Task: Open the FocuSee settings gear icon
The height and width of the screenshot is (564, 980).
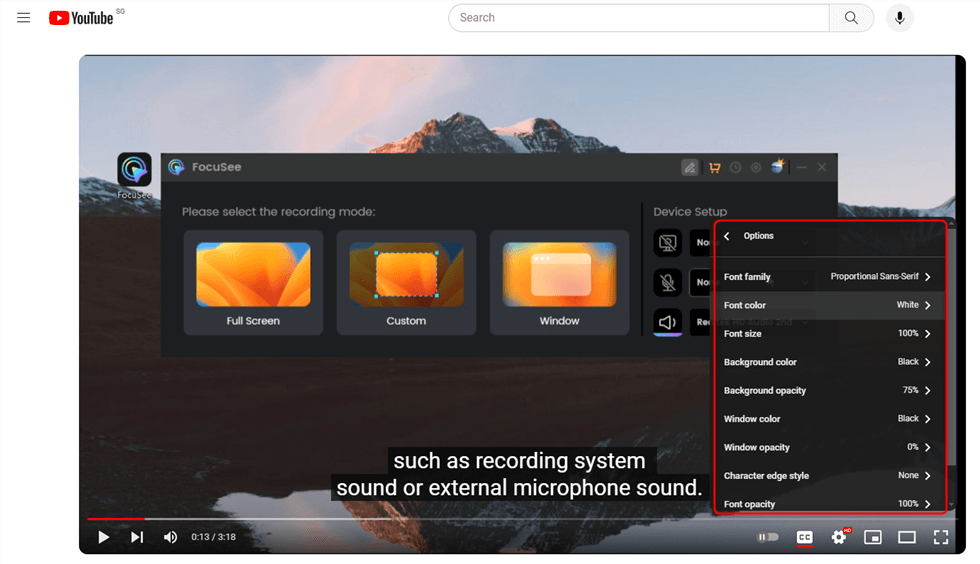Action: pyautogui.click(x=756, y=168)
